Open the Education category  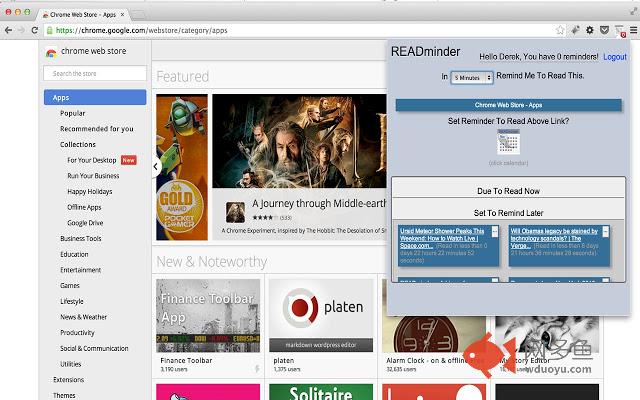pos(74,254)
